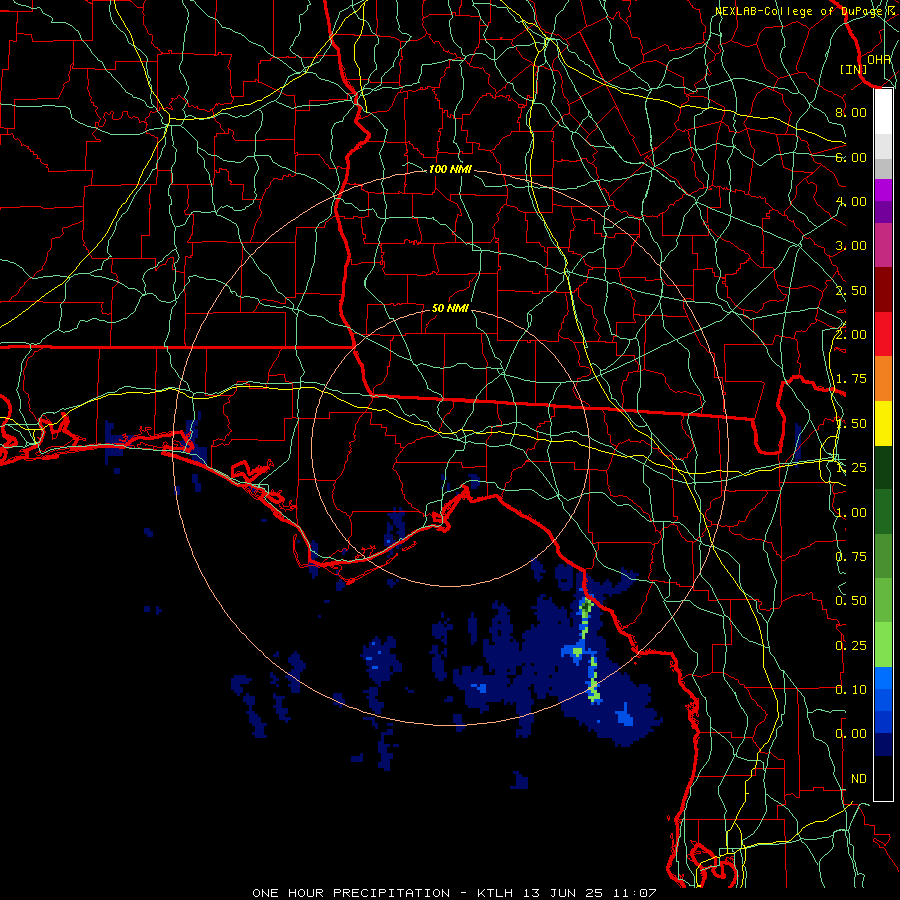Pick the orange swatch in the legend
Viewport: 900px width, 900px height.
pos(883,378)
